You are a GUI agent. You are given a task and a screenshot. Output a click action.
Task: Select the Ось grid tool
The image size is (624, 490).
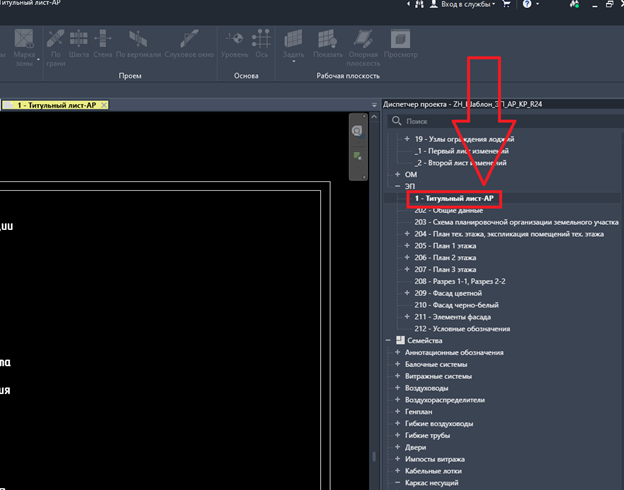[x=261, y=44]
